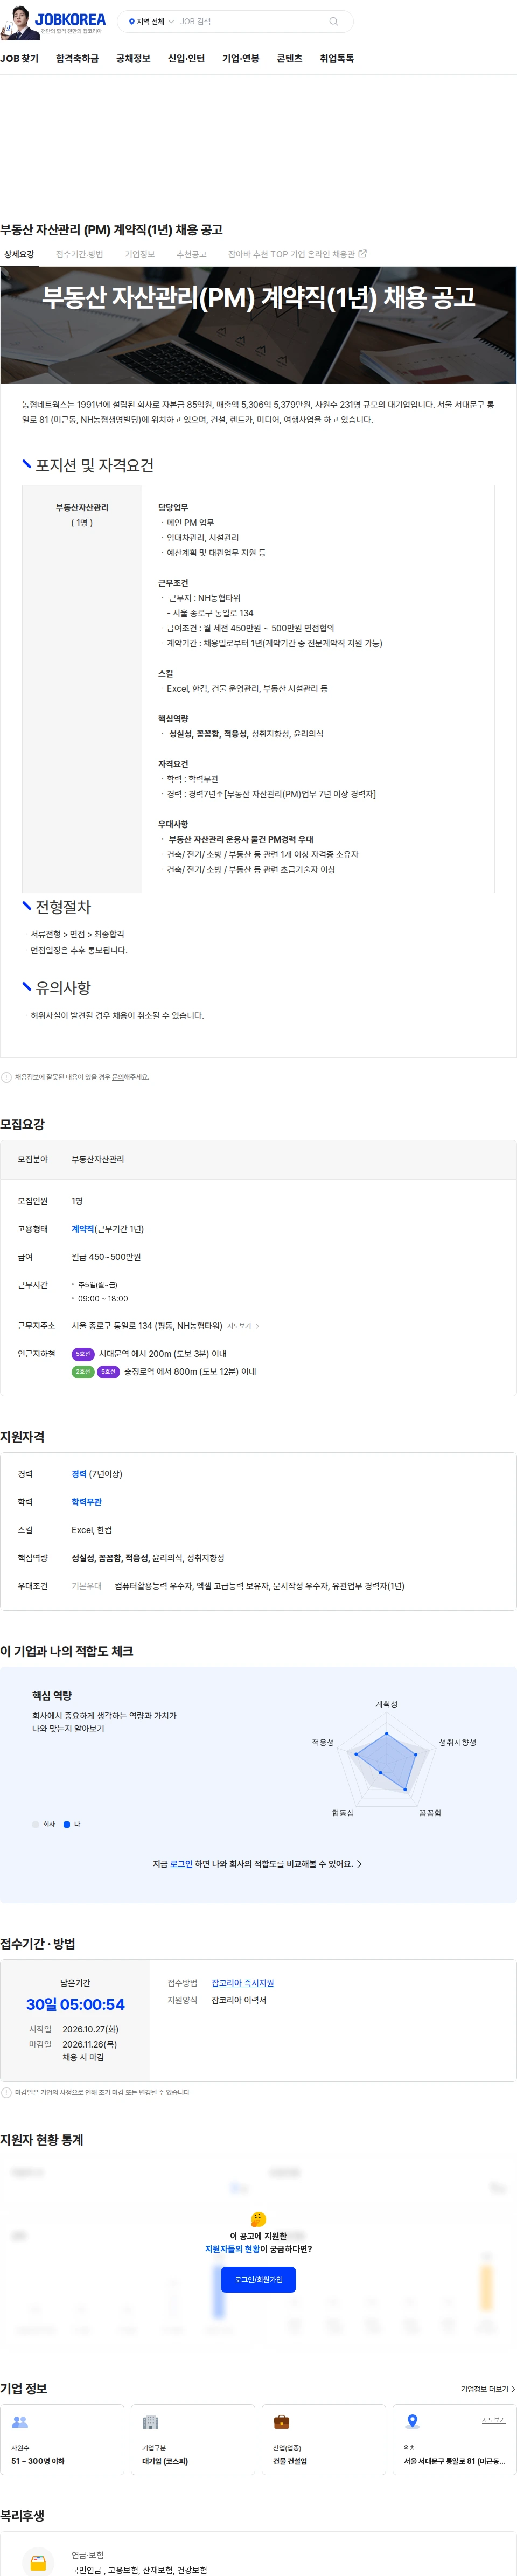Open 지도보기 link beside 근무지주소
This screenshot has width=517, height=2576.
coord(239,1326)
